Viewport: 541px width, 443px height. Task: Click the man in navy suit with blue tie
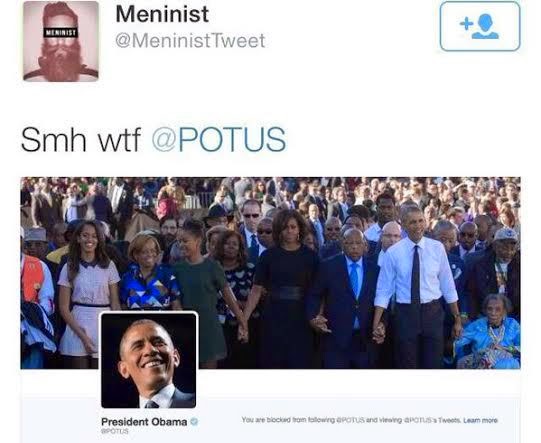(348, 297)
